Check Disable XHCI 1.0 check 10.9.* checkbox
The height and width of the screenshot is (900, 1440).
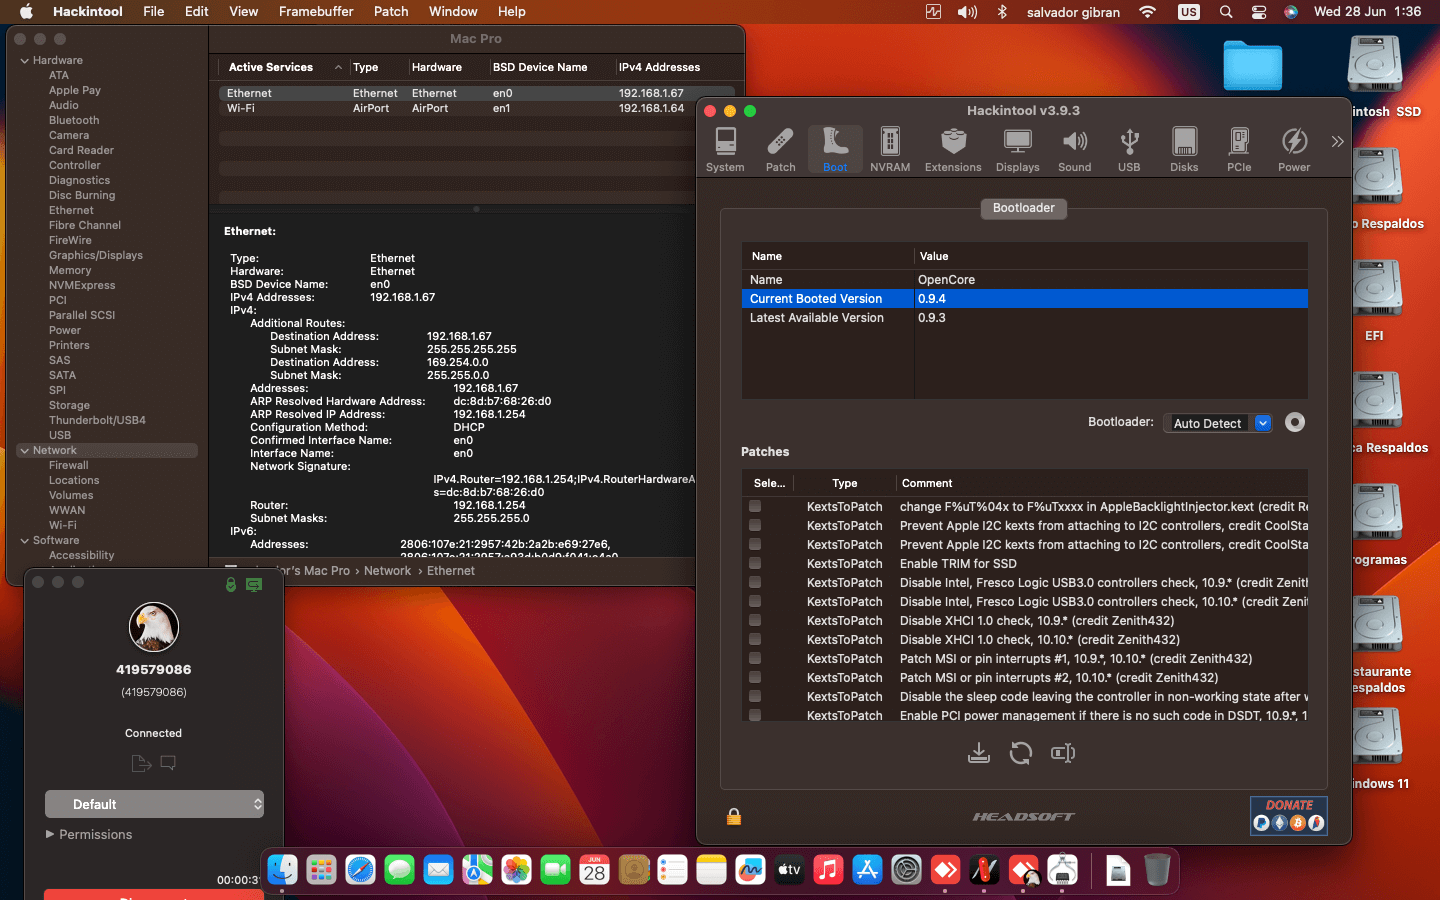[x=755, y=620]
